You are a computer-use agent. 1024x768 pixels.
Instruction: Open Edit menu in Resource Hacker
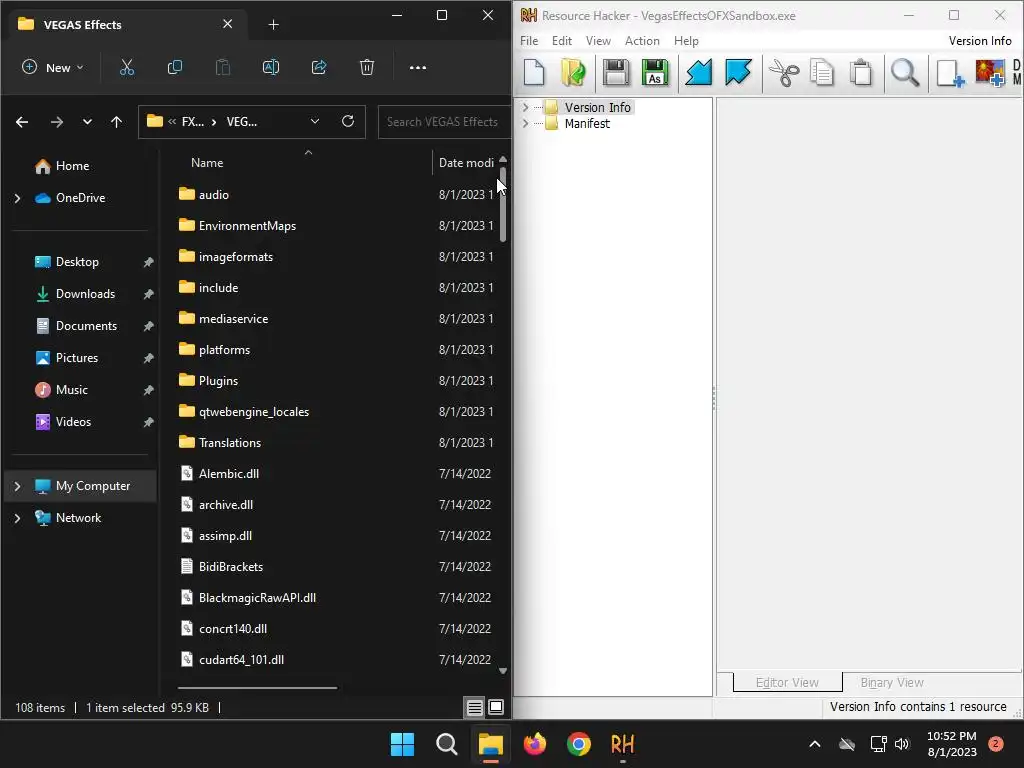(x=562, y=40)
